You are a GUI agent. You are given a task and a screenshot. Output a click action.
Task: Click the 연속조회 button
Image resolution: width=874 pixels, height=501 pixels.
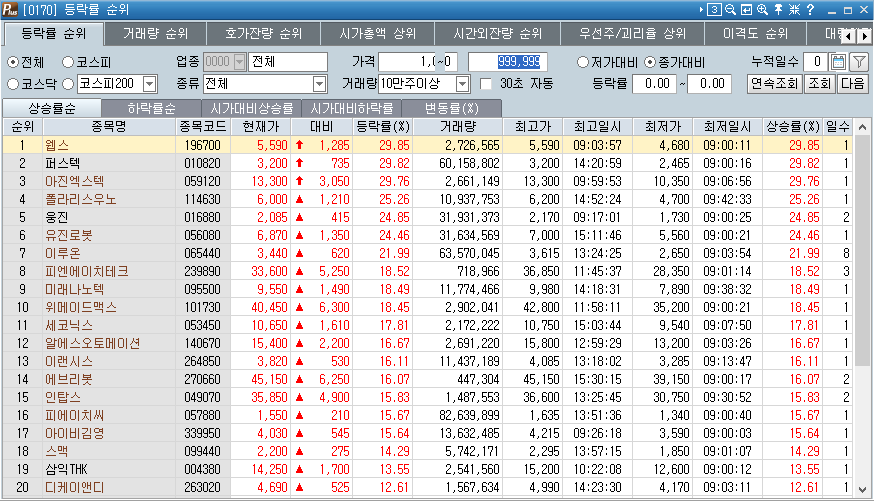[x=774, y=84]
